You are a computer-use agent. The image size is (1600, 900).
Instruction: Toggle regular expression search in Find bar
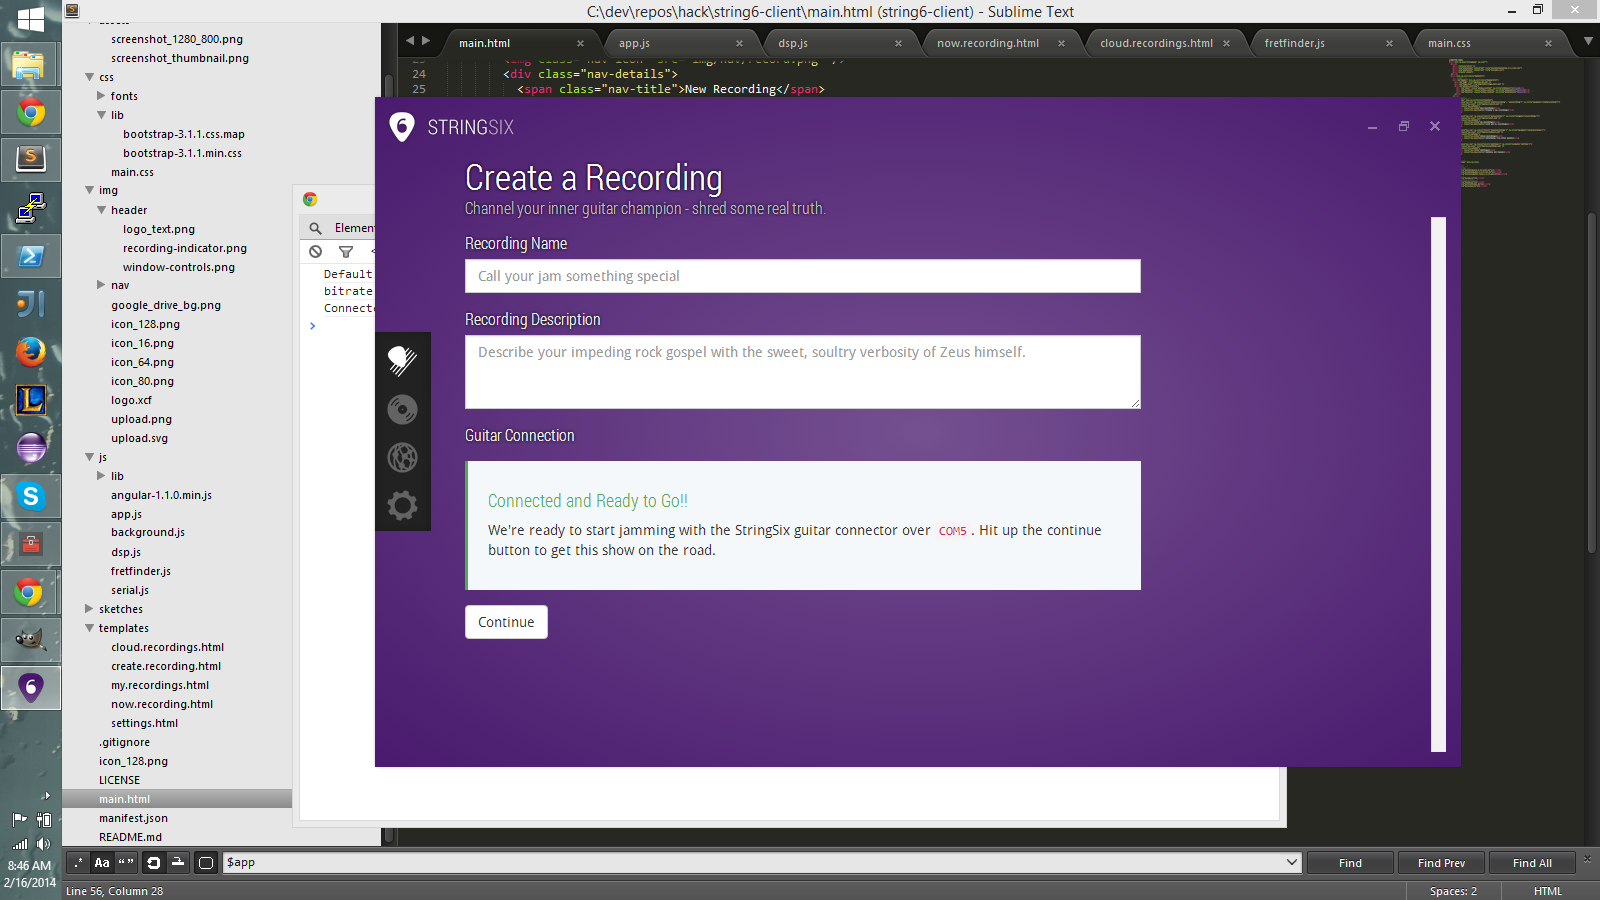[77, 863]
